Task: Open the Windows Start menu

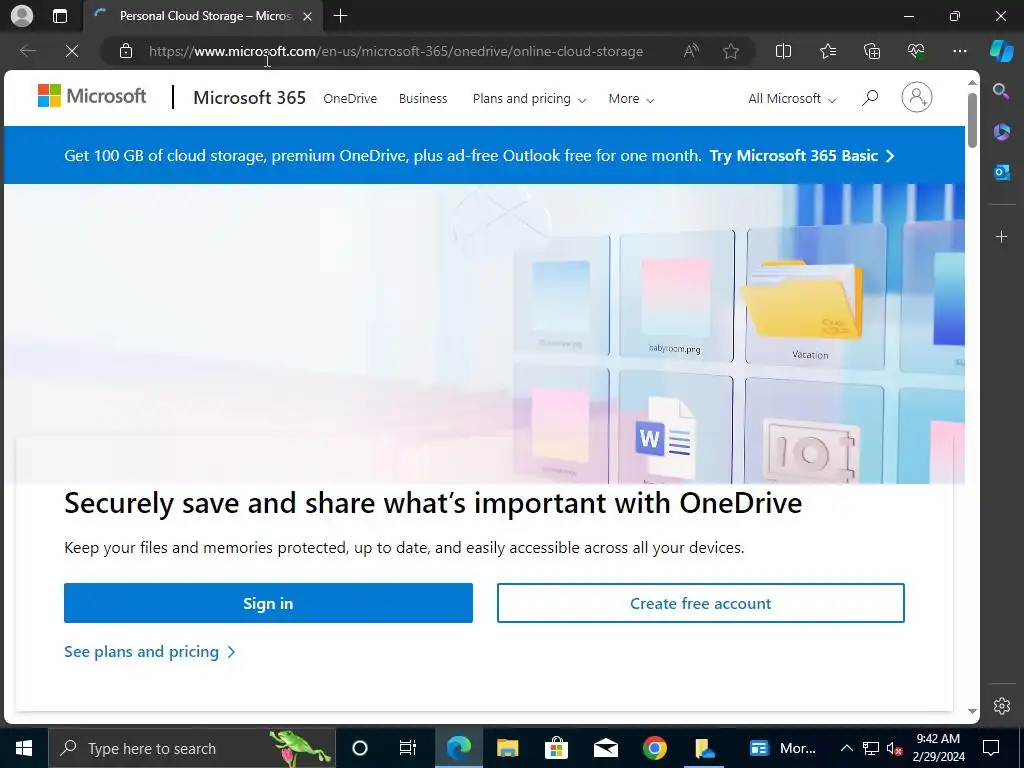Action: pyautogui.click(x=24, y=748)
